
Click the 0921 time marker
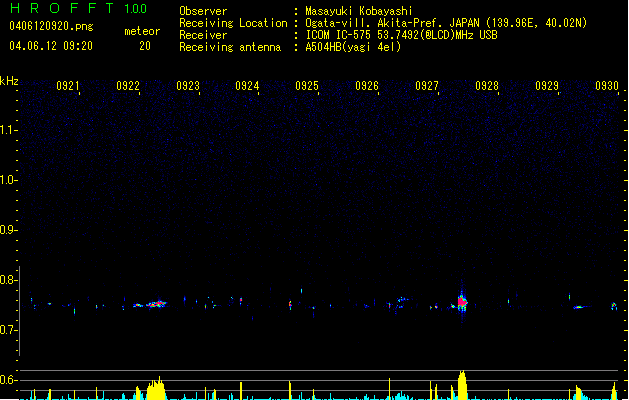(x=68, y=86)
